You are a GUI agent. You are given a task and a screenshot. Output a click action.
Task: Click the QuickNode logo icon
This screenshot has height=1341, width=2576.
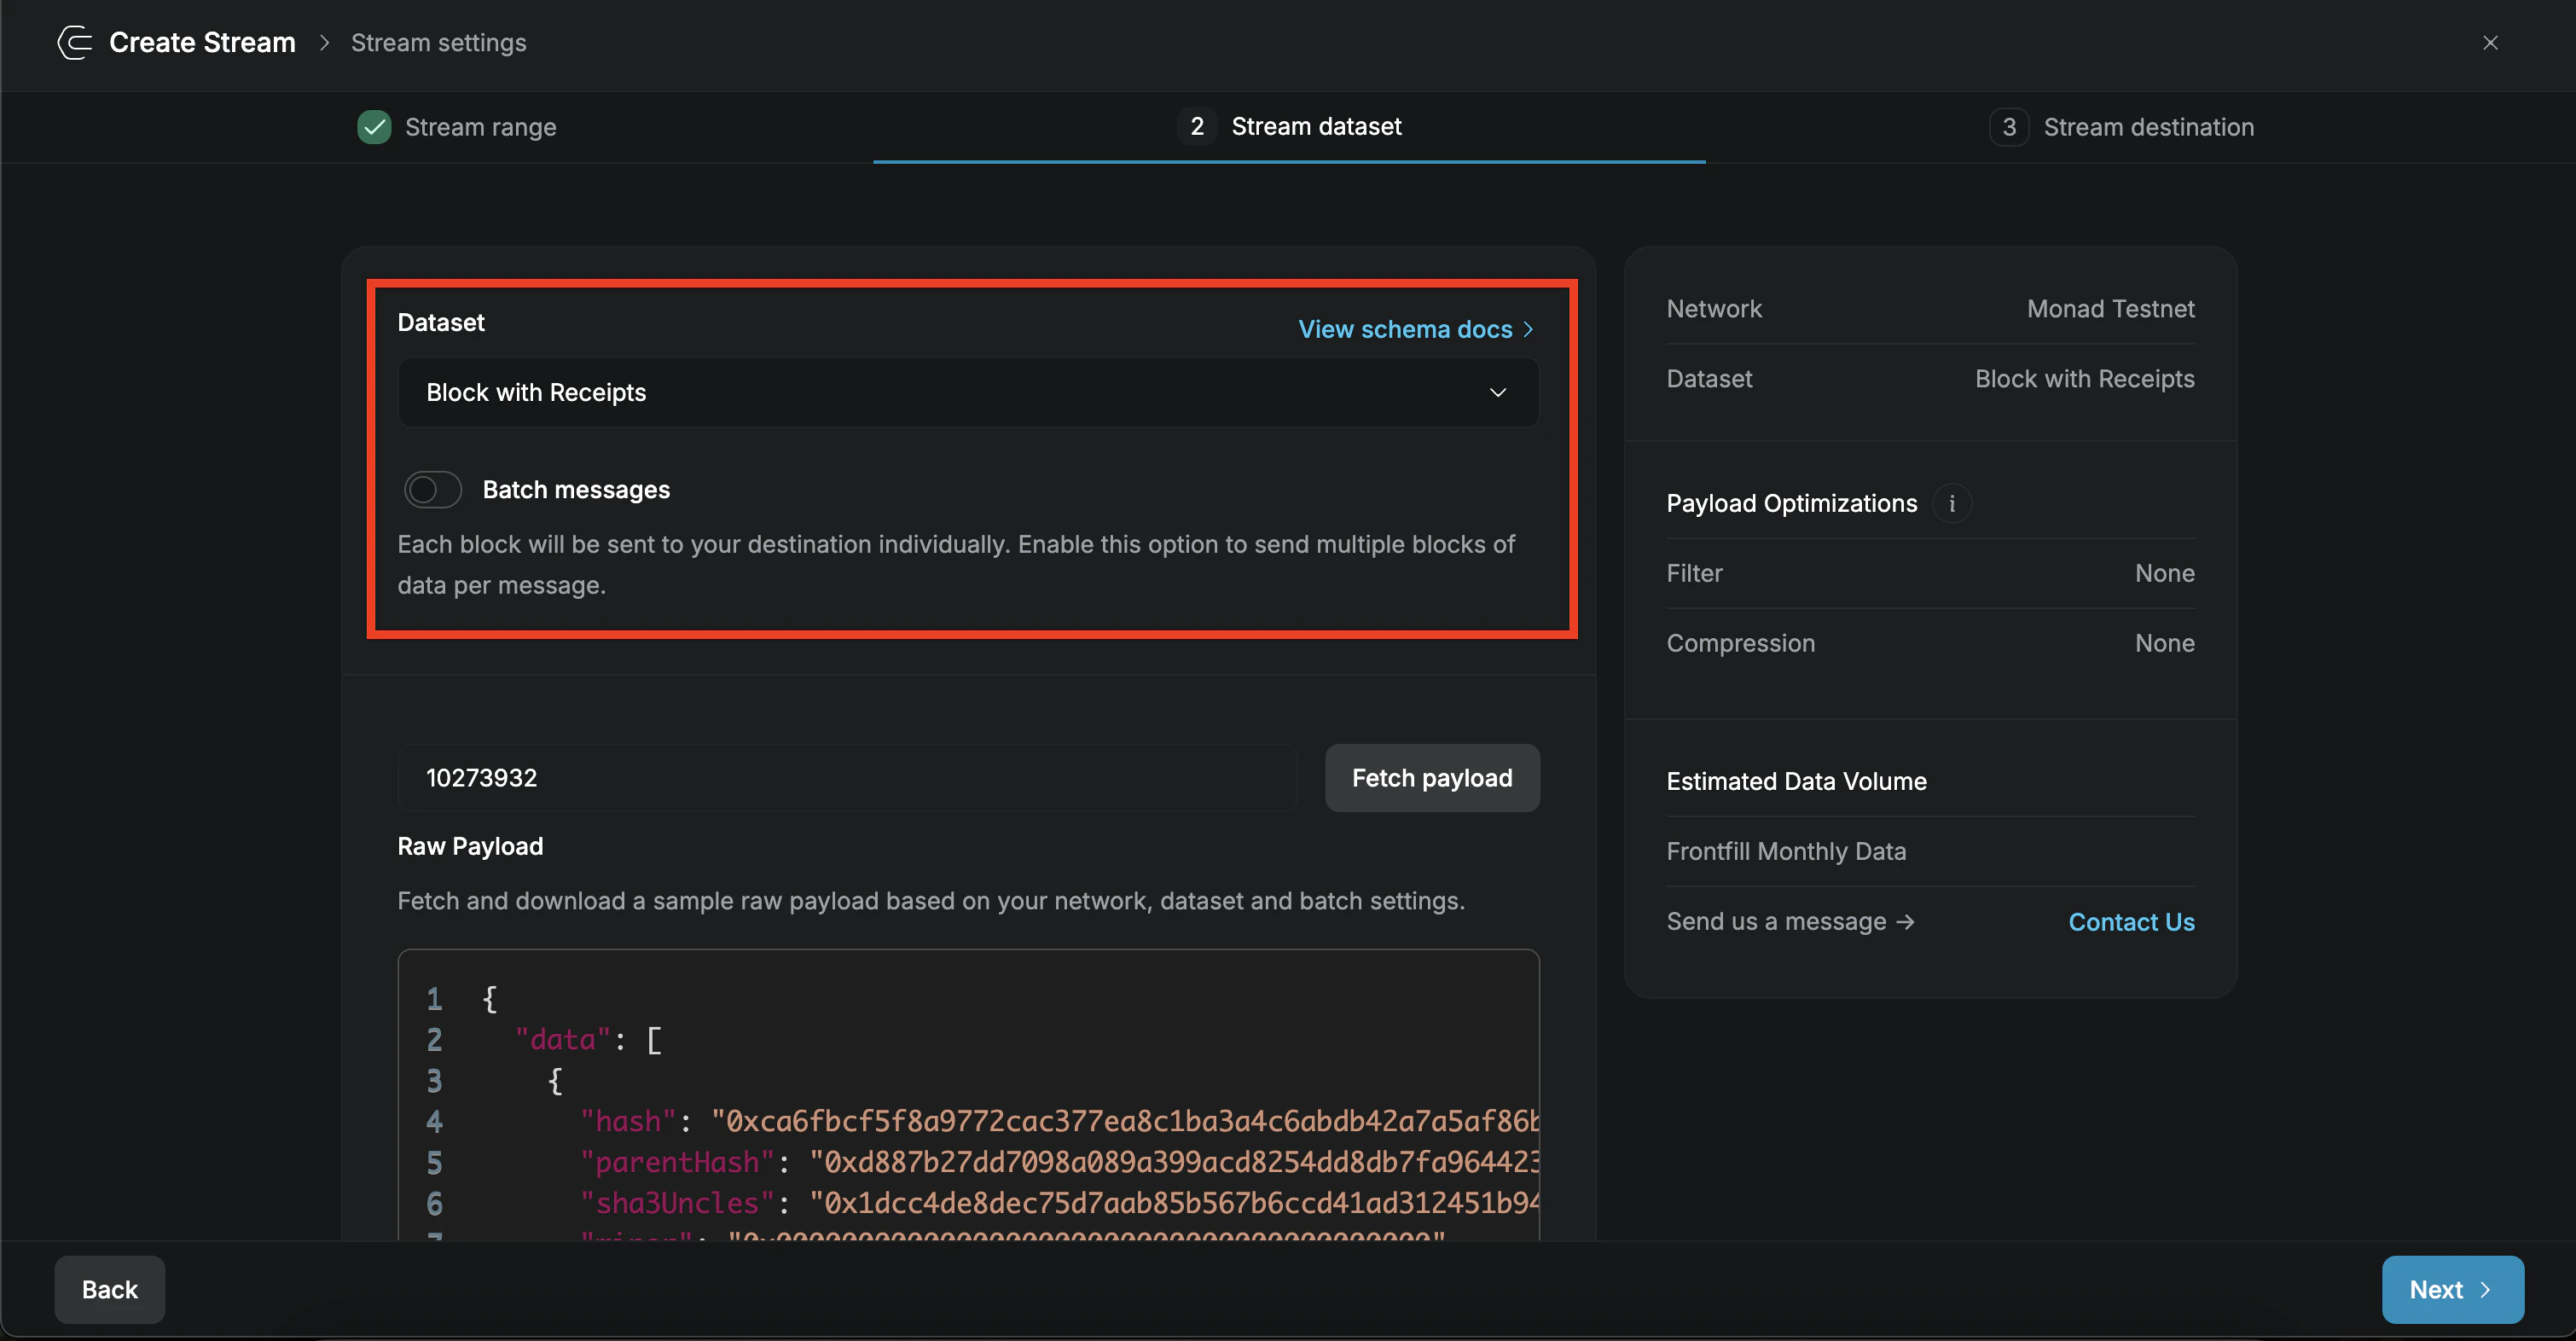(73, 42)
